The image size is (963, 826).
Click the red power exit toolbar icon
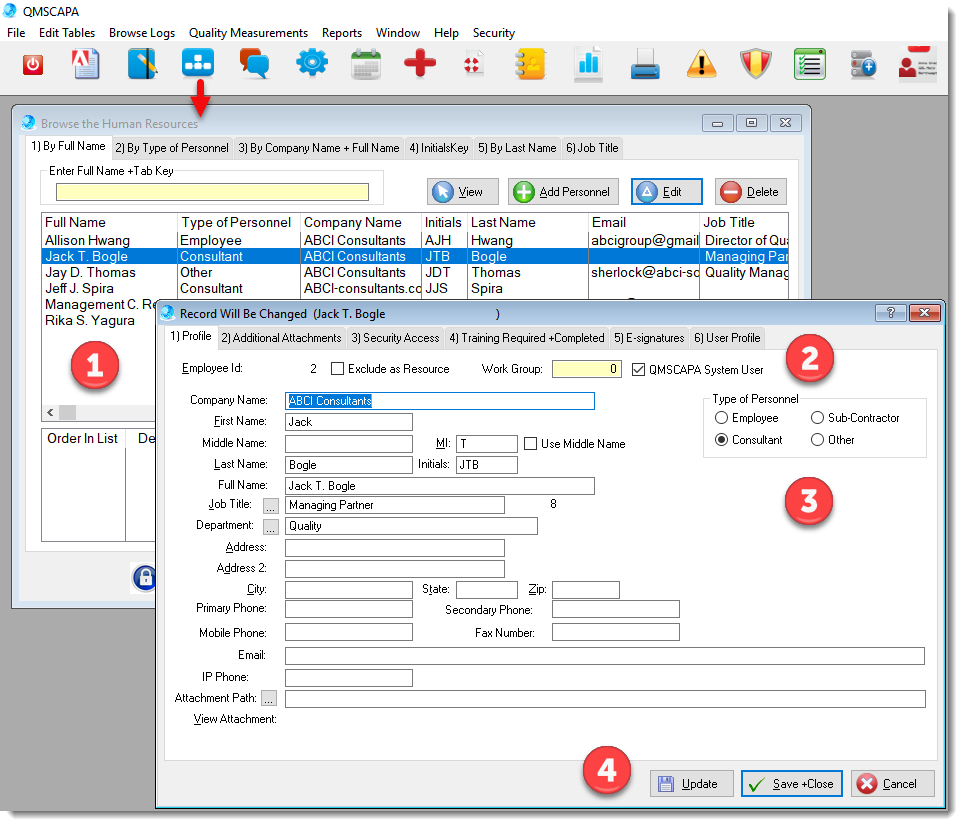(x=33, y=65)
